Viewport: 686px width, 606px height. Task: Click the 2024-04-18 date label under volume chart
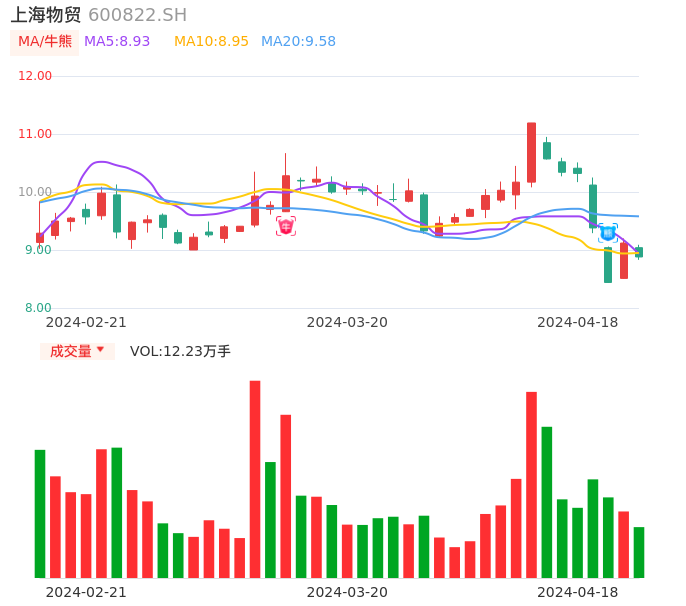click(578, 592)
